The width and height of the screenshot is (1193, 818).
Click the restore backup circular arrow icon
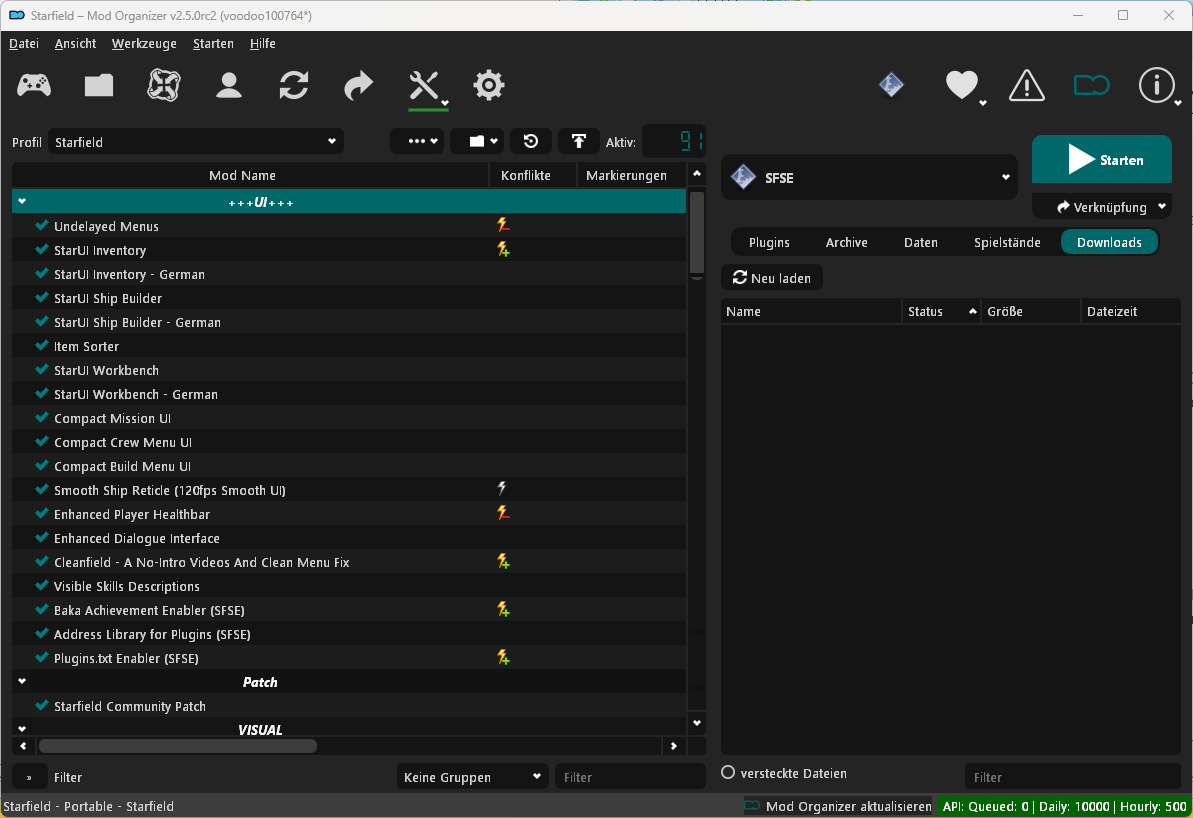(531, 142)
